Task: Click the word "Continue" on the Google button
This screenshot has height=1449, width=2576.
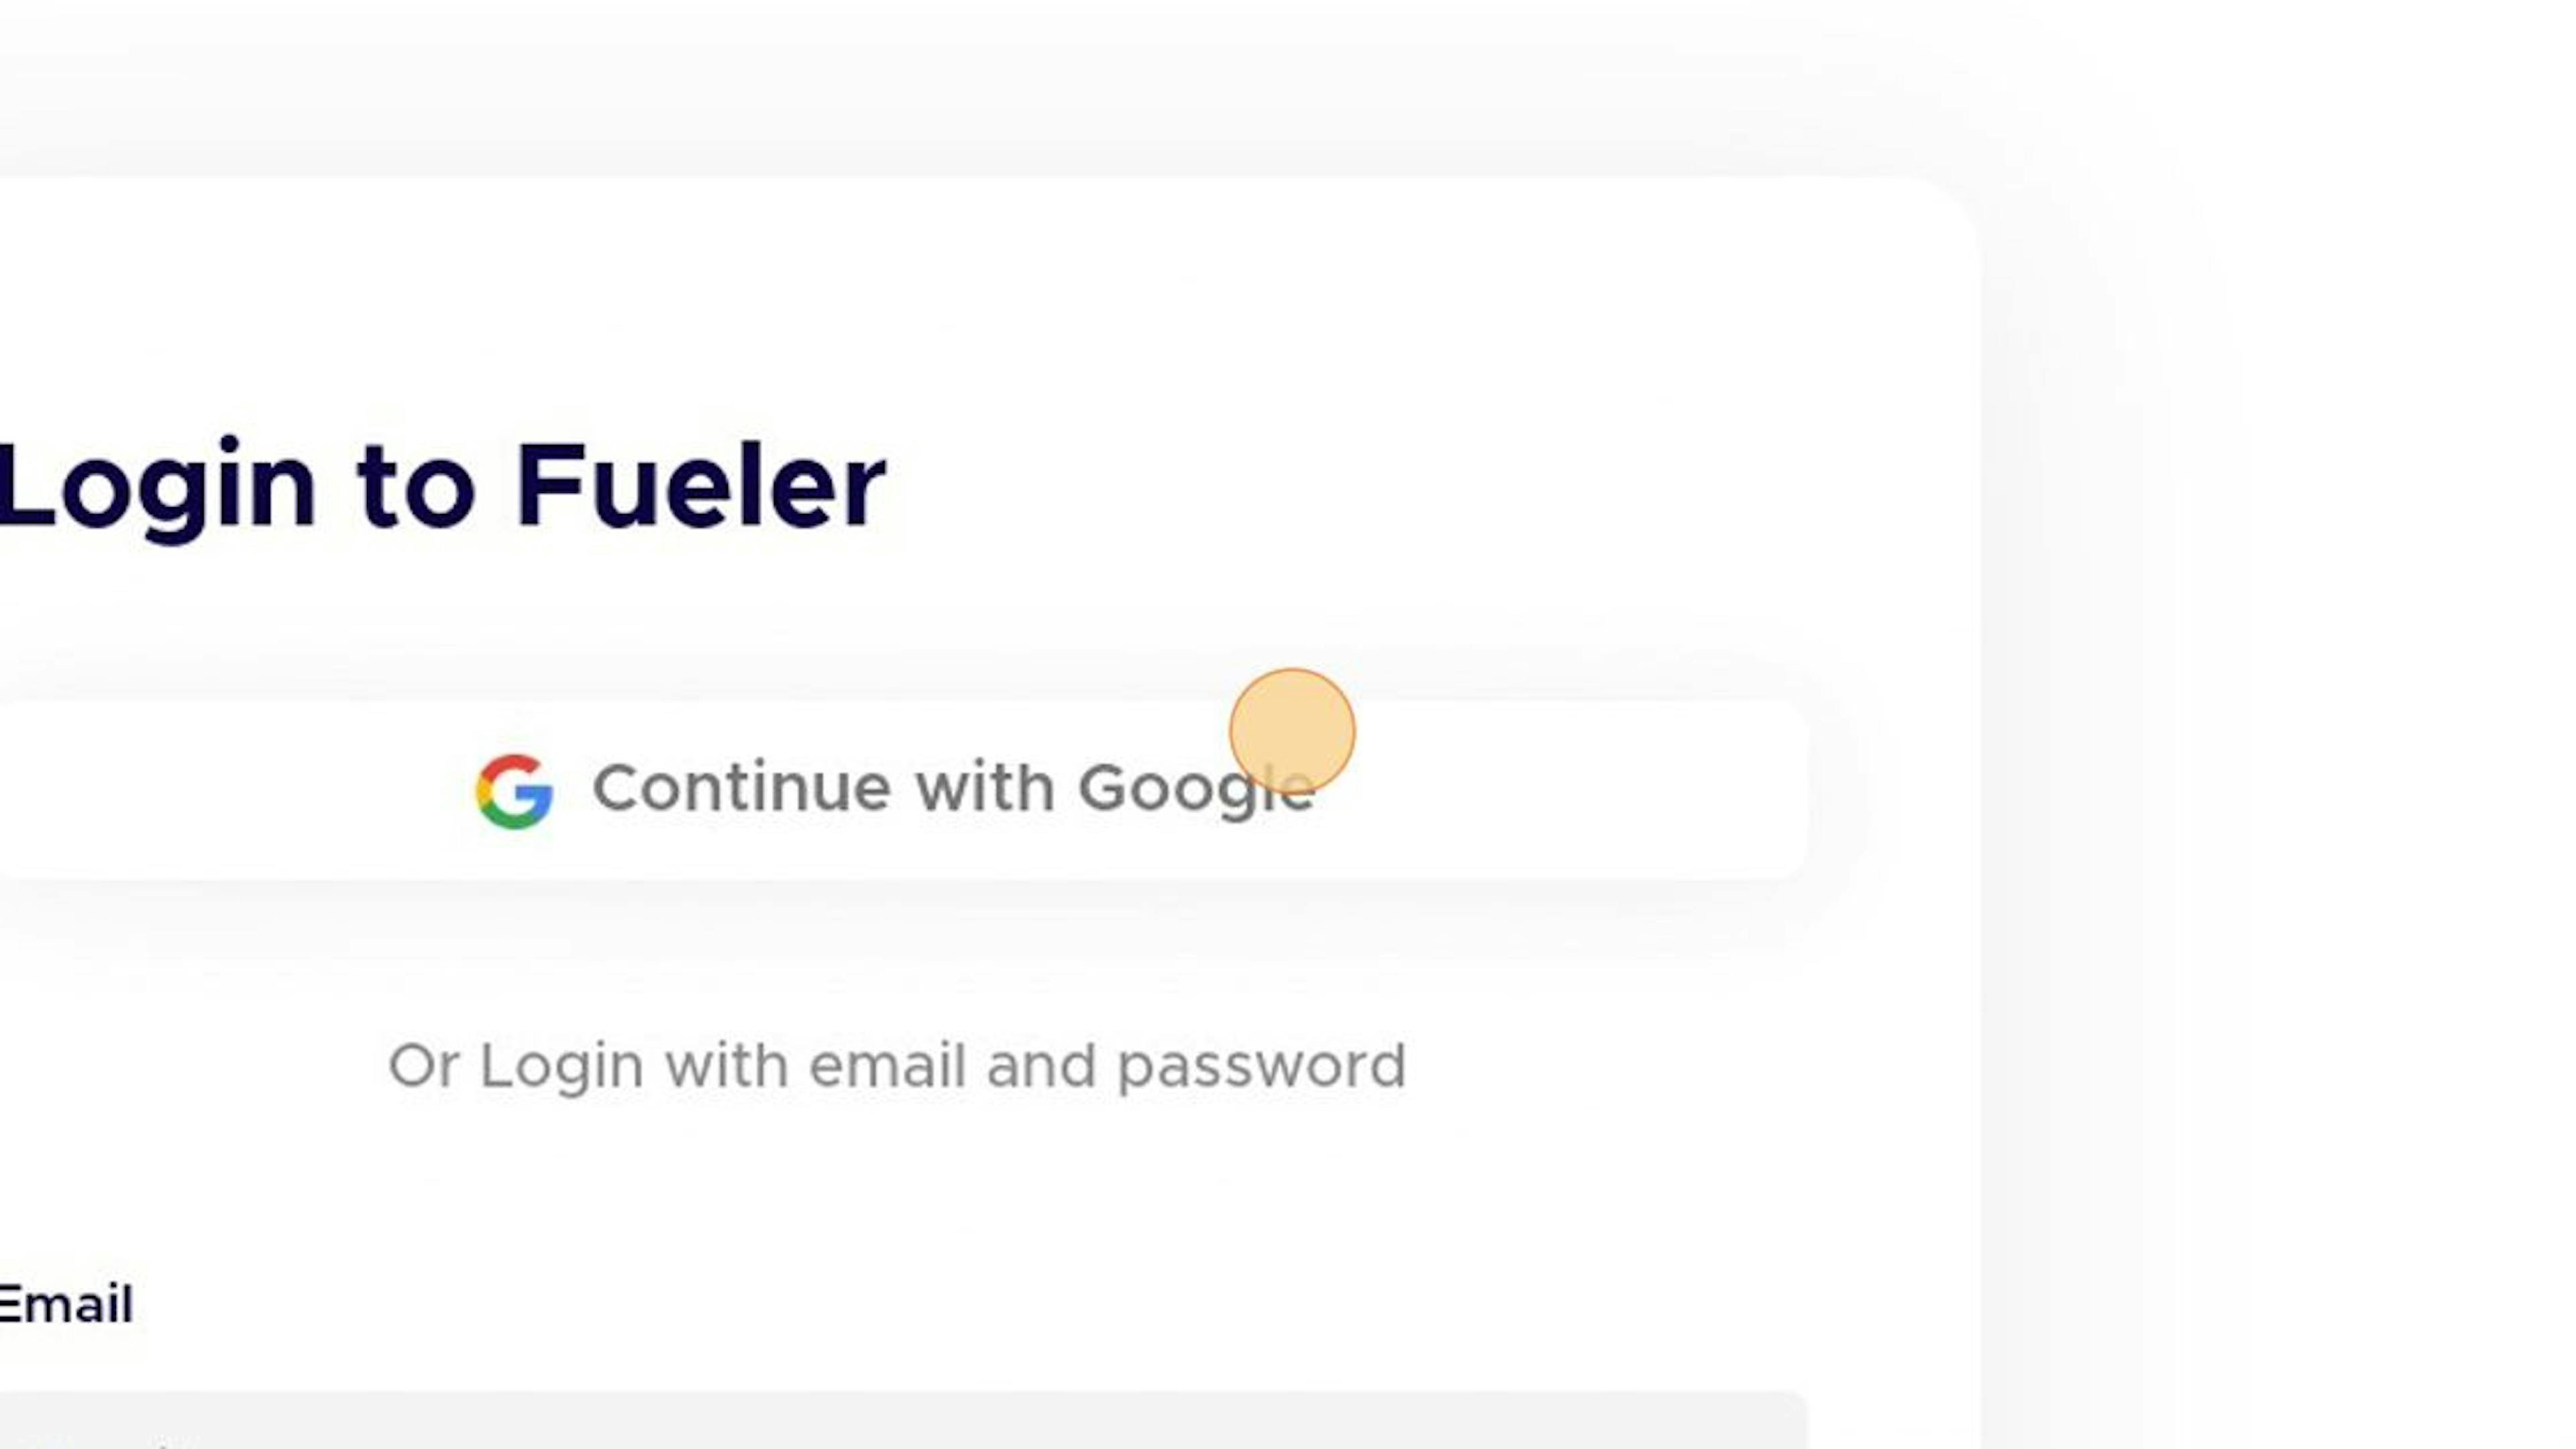Action: (x=741, y=788)
